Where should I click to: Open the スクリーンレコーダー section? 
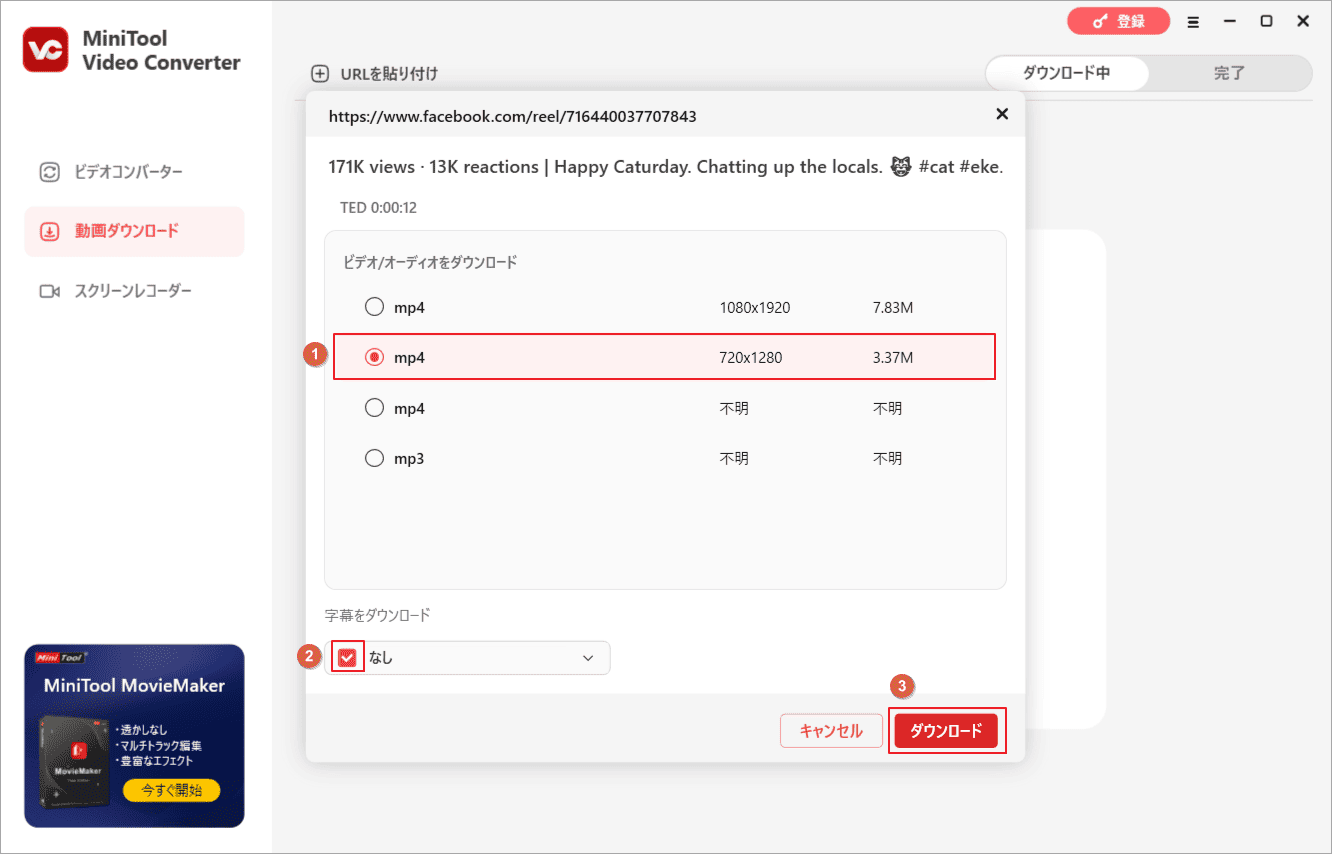coord(134,291)
